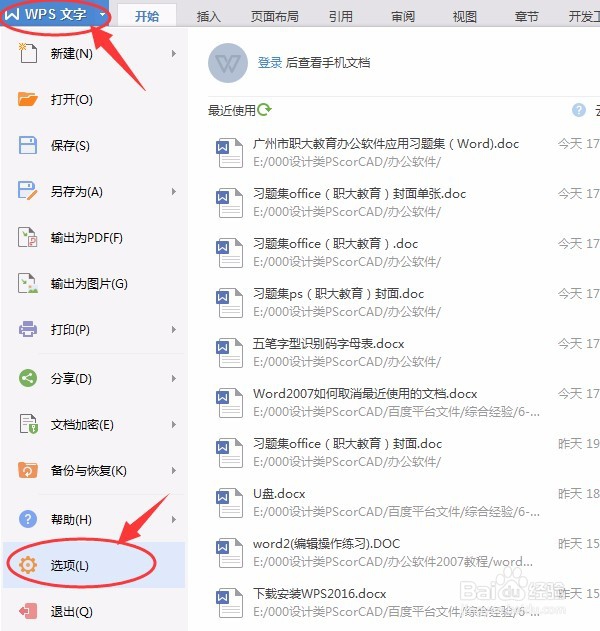
Task: Open 广州市职大教育办公软件应用习题集（Word).doc name
Action: 386,144
